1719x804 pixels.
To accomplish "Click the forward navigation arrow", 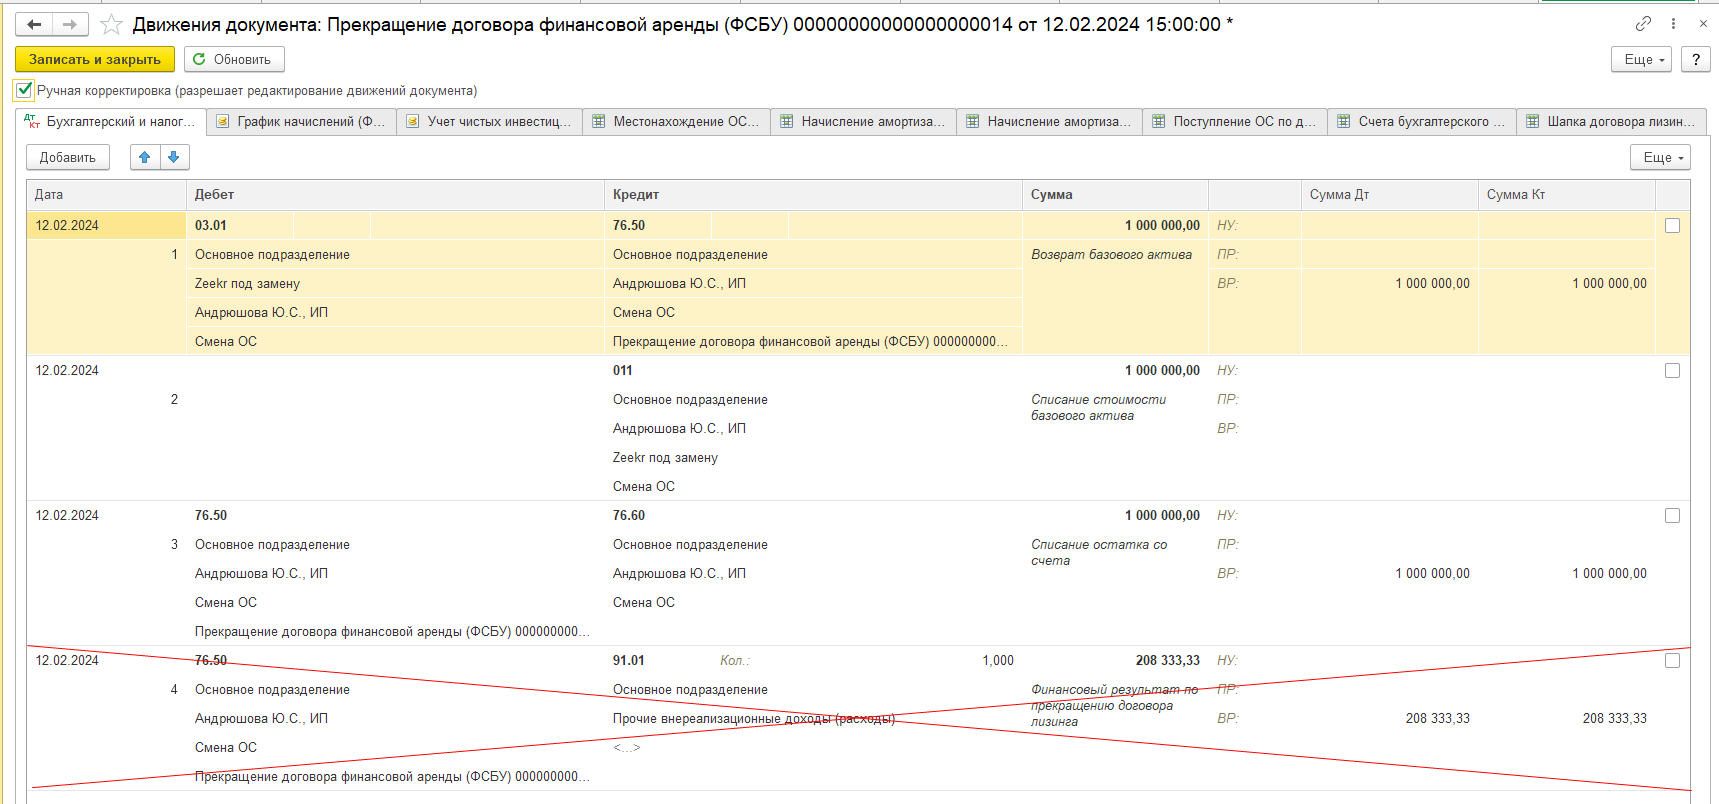I will 69,24.
